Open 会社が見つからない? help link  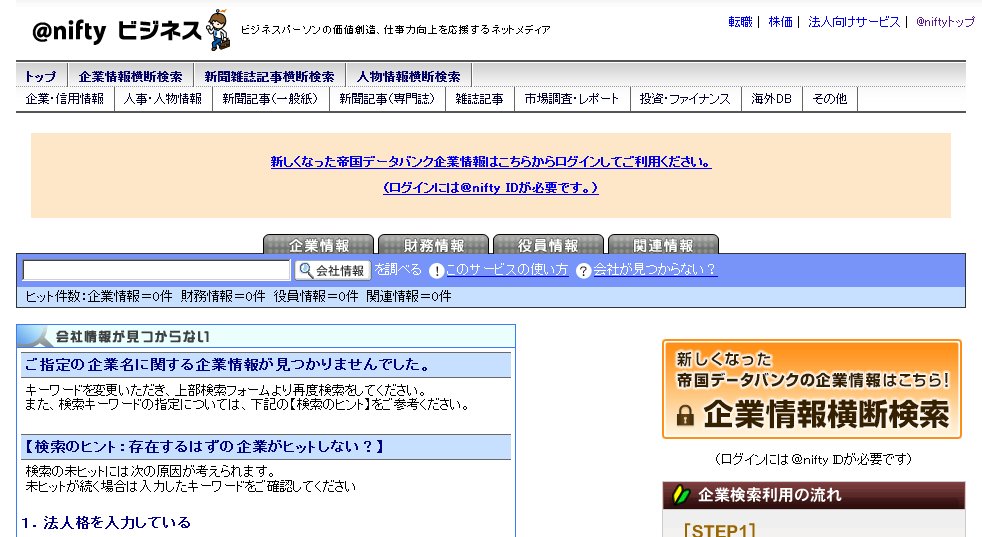(655, 269)
